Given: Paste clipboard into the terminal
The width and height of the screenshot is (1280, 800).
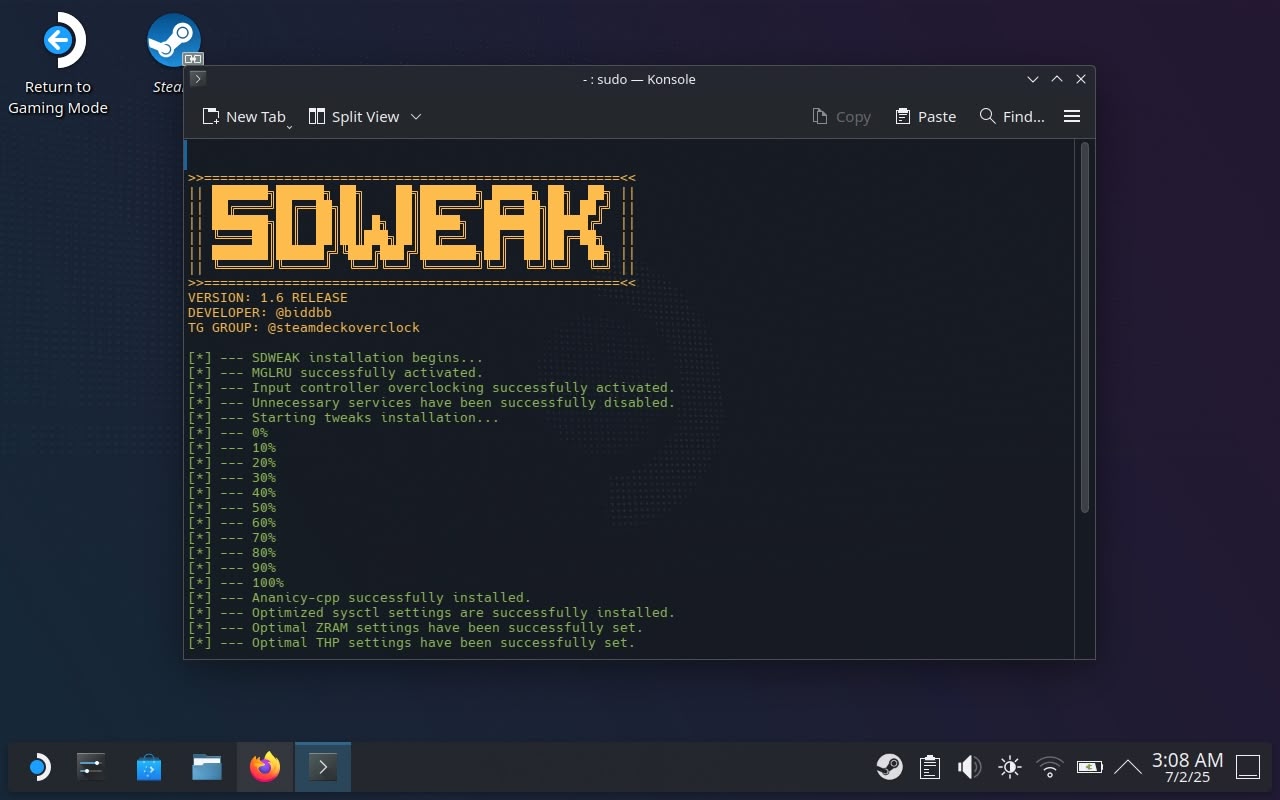Looking at the screenshot, I should click(926, 117).
